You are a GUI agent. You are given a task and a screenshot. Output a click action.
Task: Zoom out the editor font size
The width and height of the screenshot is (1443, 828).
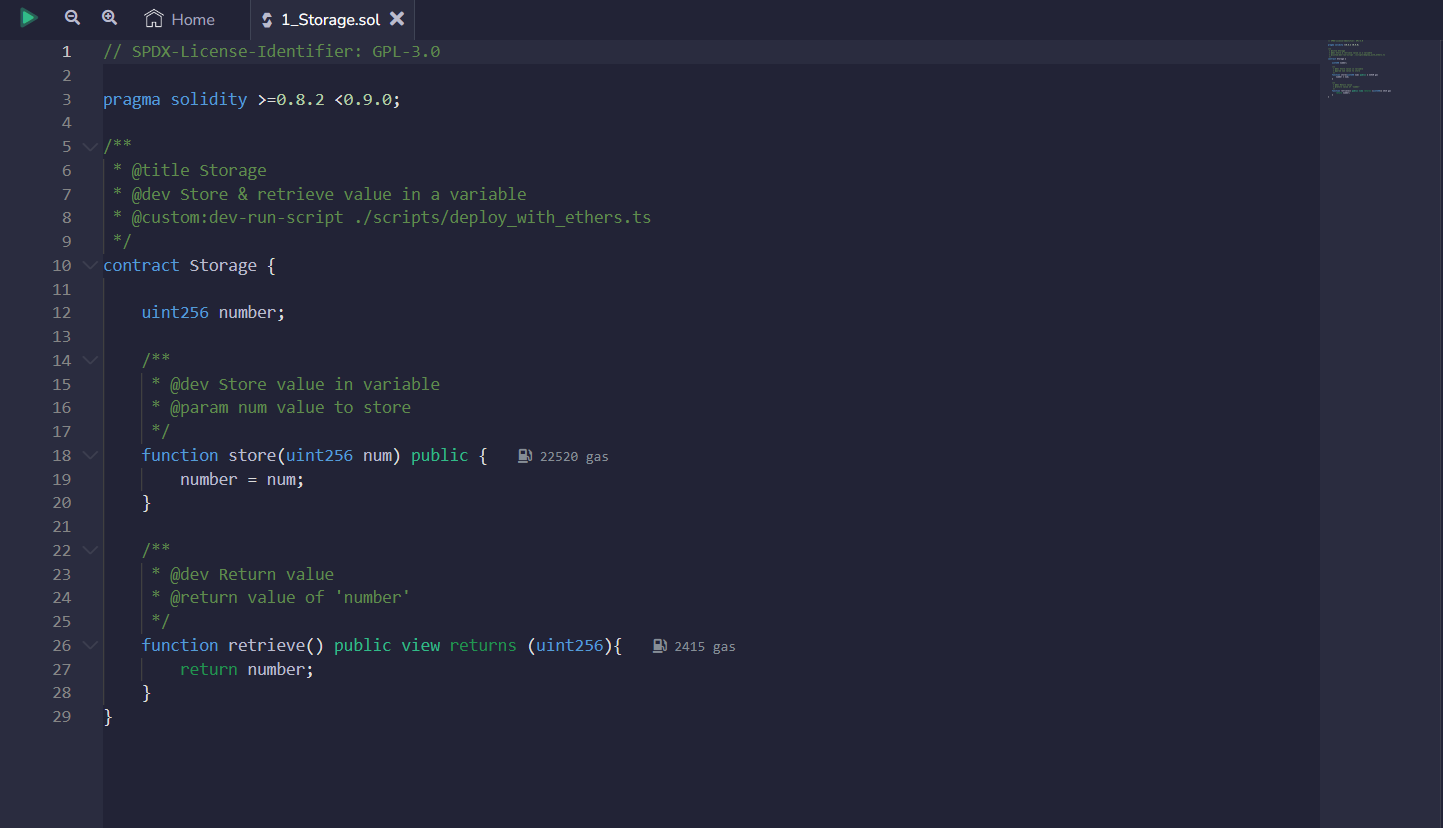pyautogui.click(x=72, y=18)
